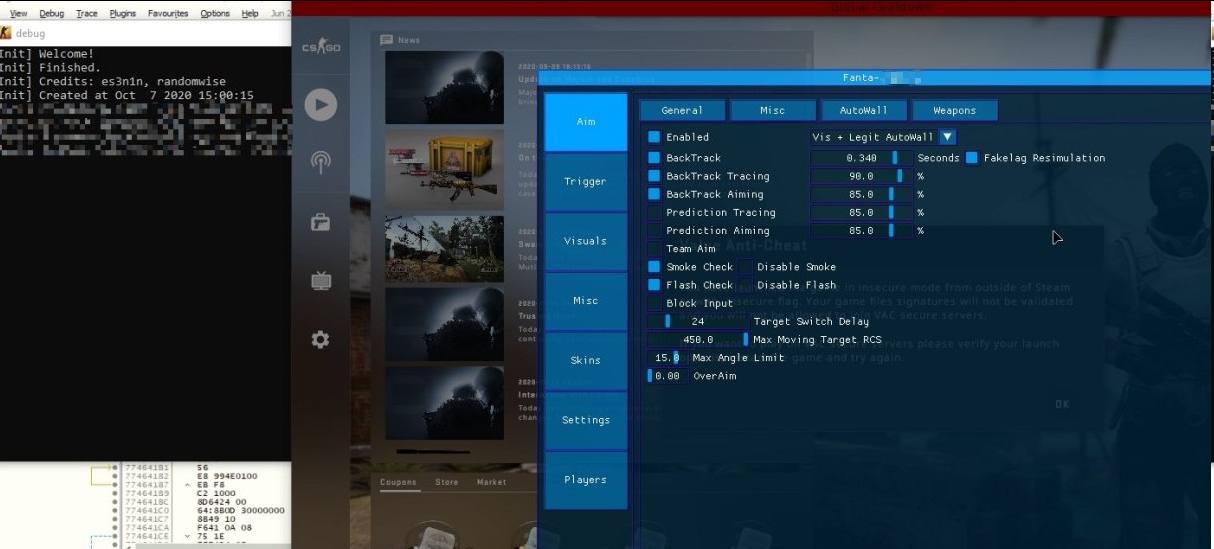Open the Options menu in the debugger
Image resolution: width=1214 pixels, height=549 pixels.
point(215,14)
